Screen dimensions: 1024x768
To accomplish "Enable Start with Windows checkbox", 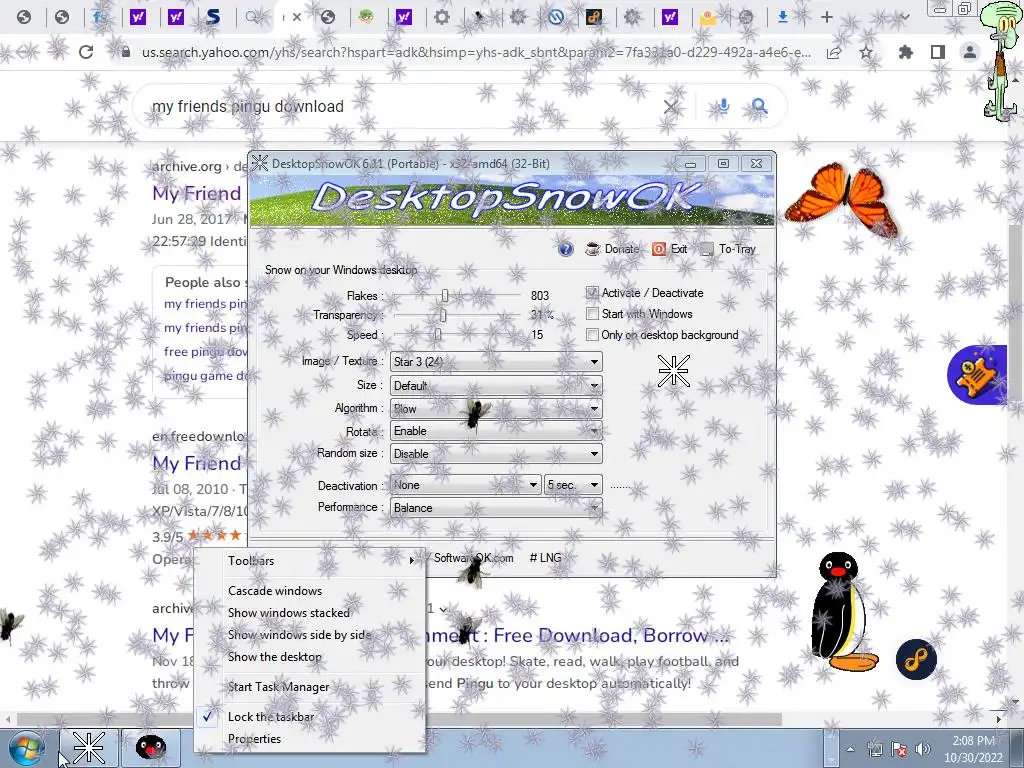I will 592,313.
